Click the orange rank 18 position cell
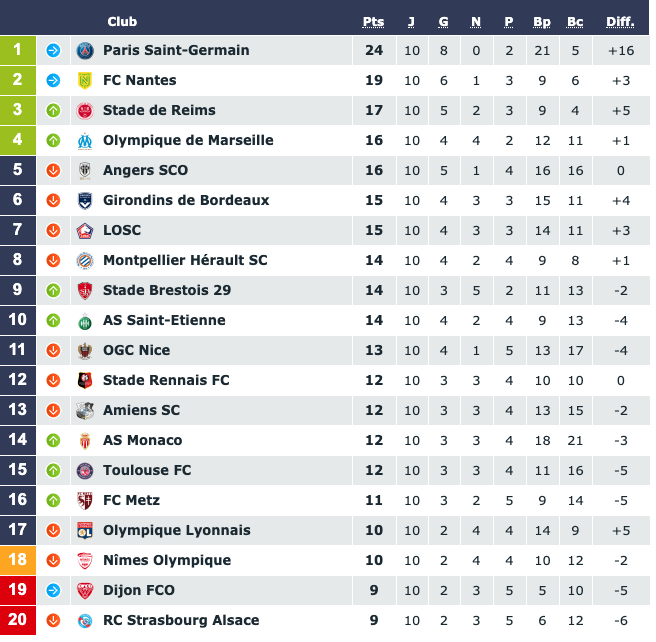Screen dimensions: 656x642 18,560
